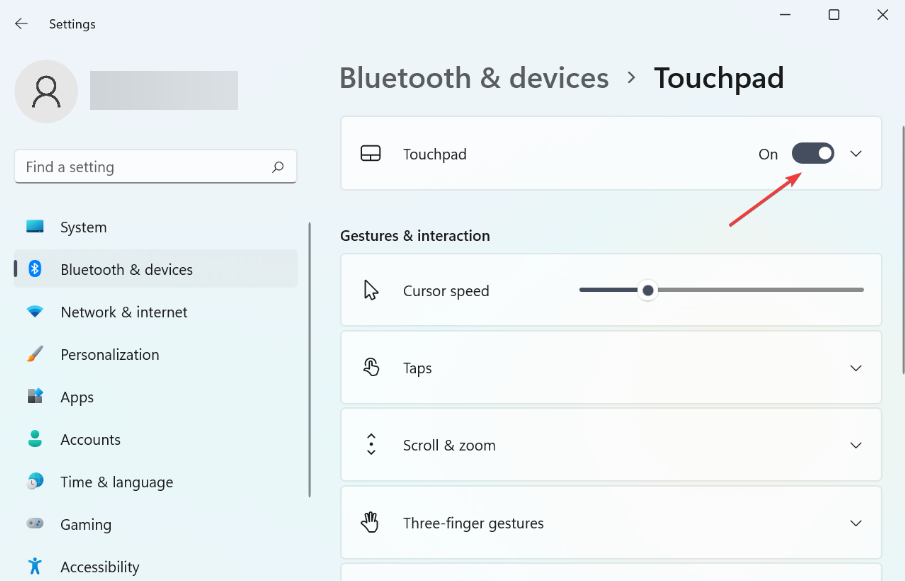Click the Network & internet Wi-Fi icon
905x581 pixels.
35,312
